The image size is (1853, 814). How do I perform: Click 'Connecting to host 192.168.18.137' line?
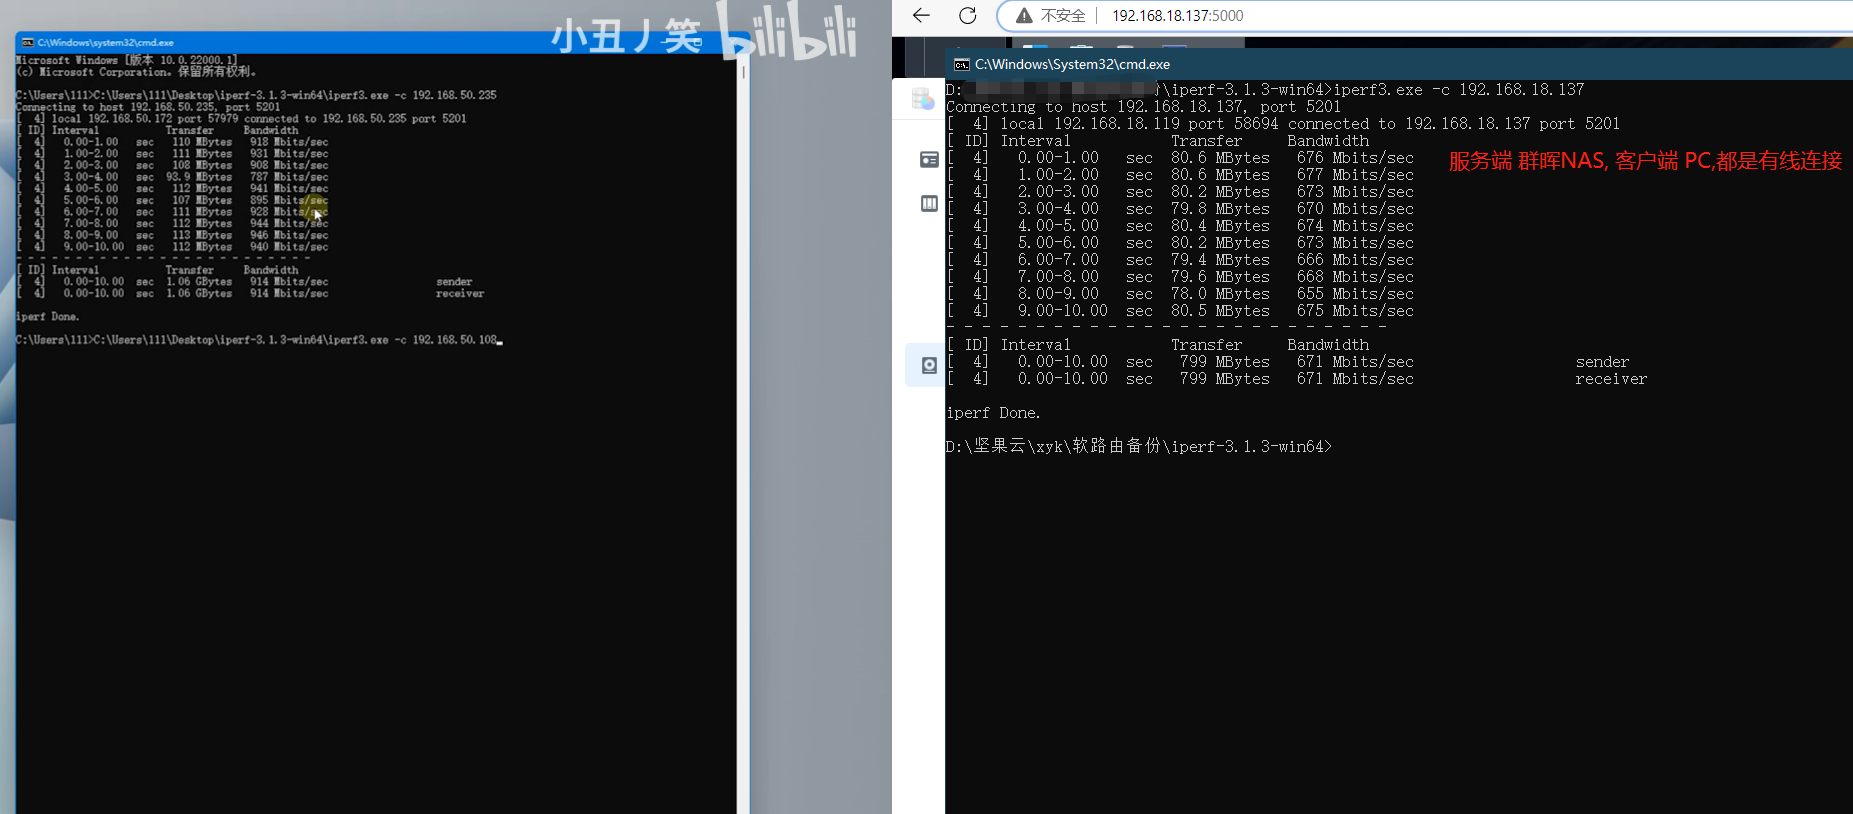(1143, 107)
